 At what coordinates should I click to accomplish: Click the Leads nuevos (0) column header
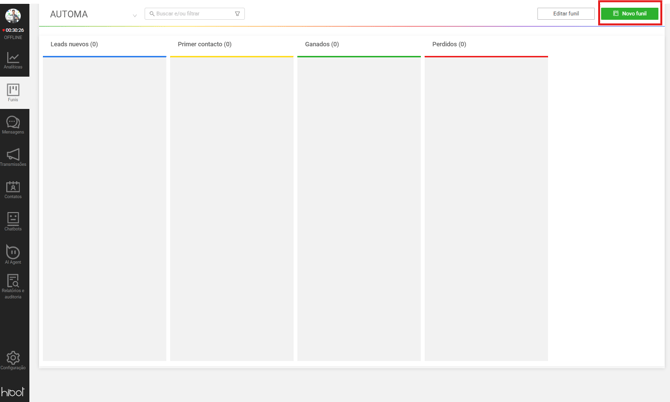click(74, 44)
